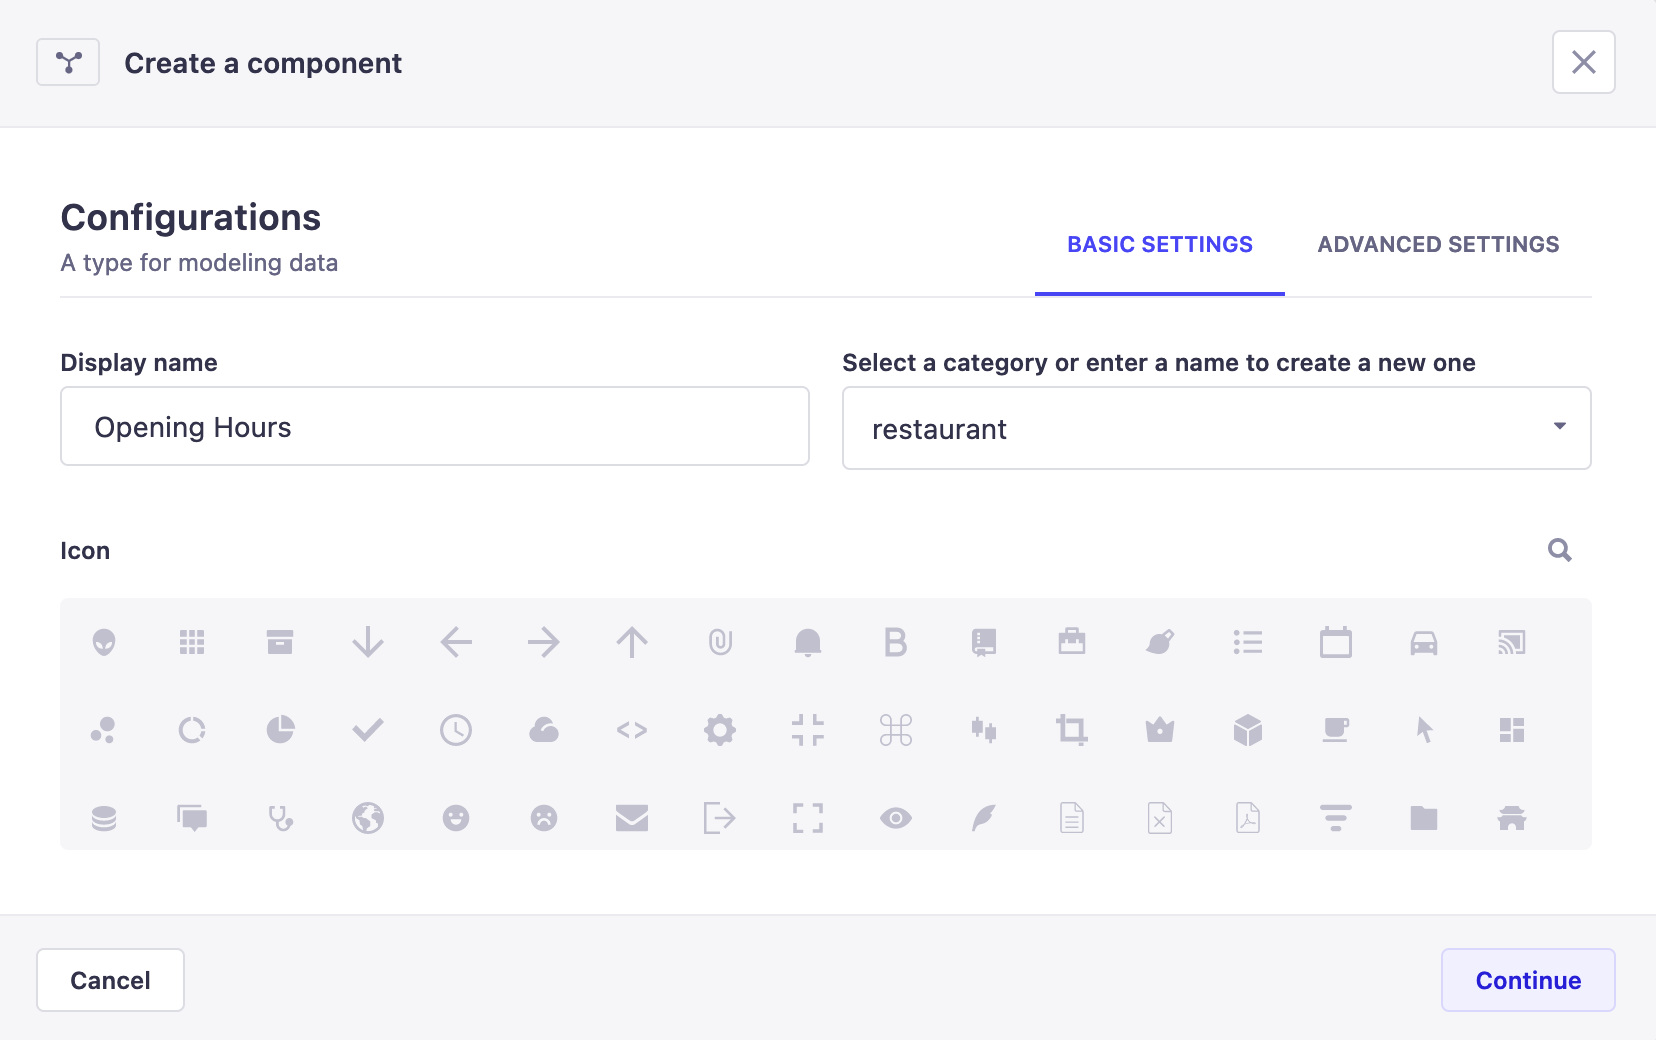Choose the calendar icon for the component
Image resolution: width=1656 pixels, height=1040 pixels.
click(1337, 642)
